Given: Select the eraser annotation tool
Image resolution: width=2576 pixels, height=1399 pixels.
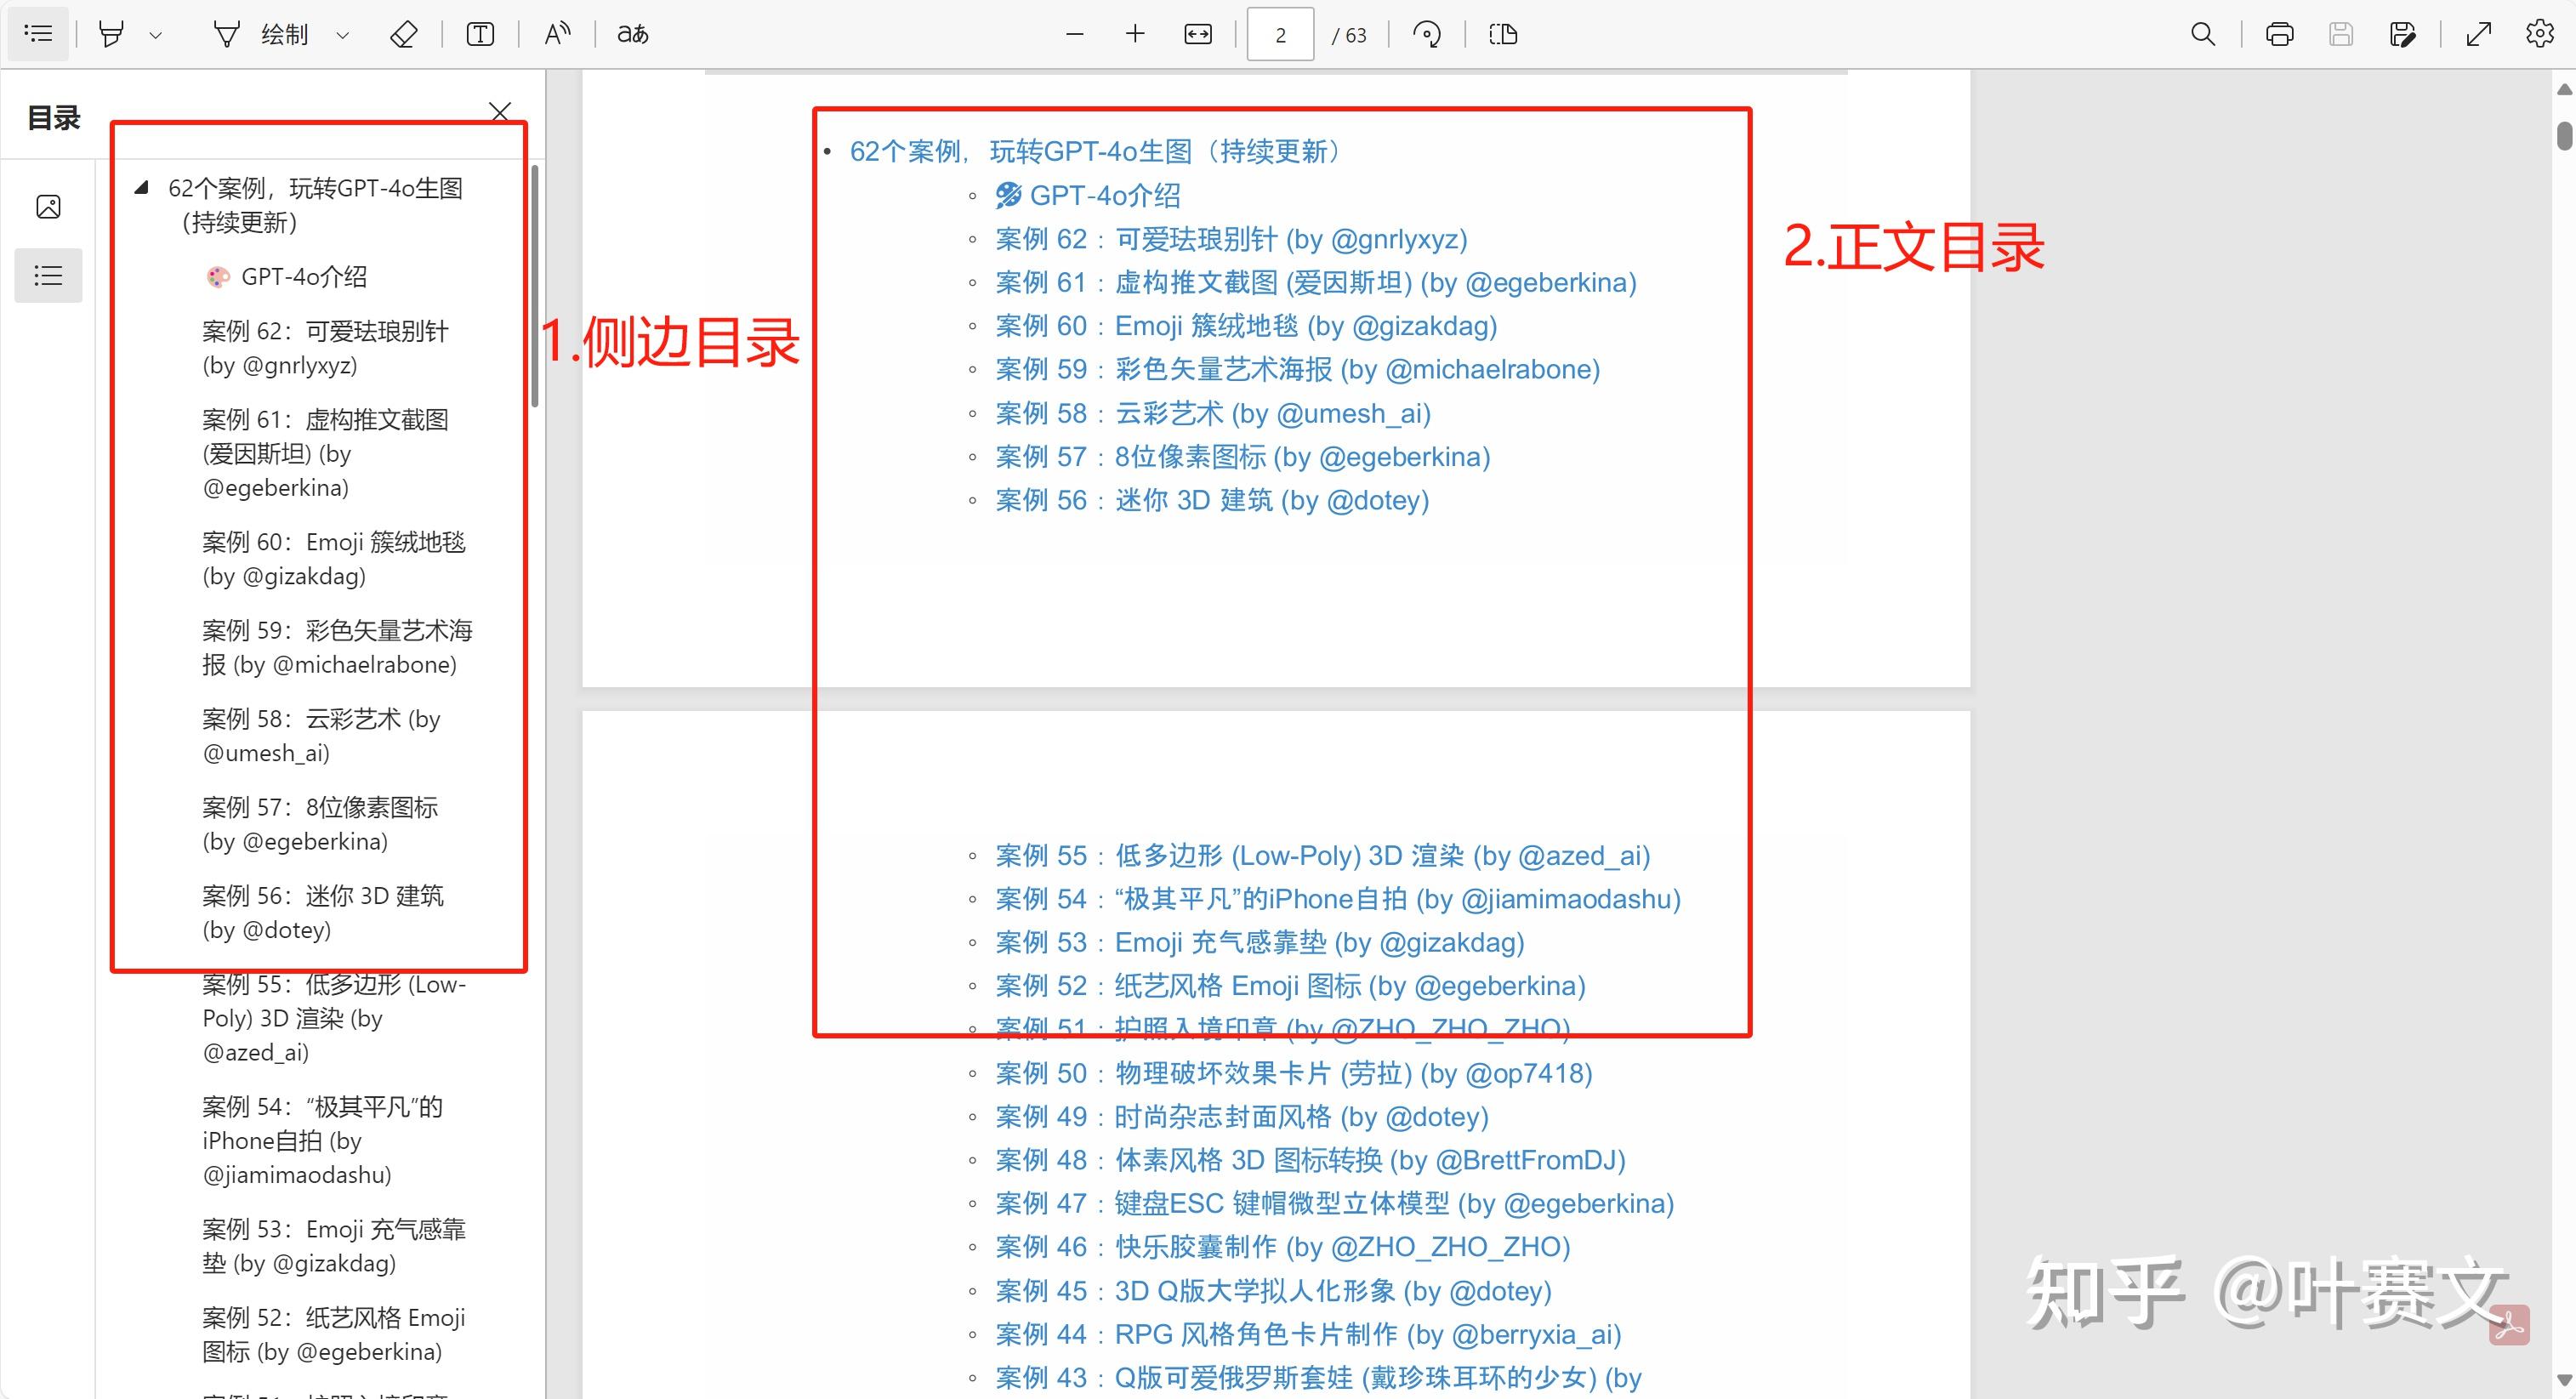Looking at the screenshot, I should (x=404, y=33).
